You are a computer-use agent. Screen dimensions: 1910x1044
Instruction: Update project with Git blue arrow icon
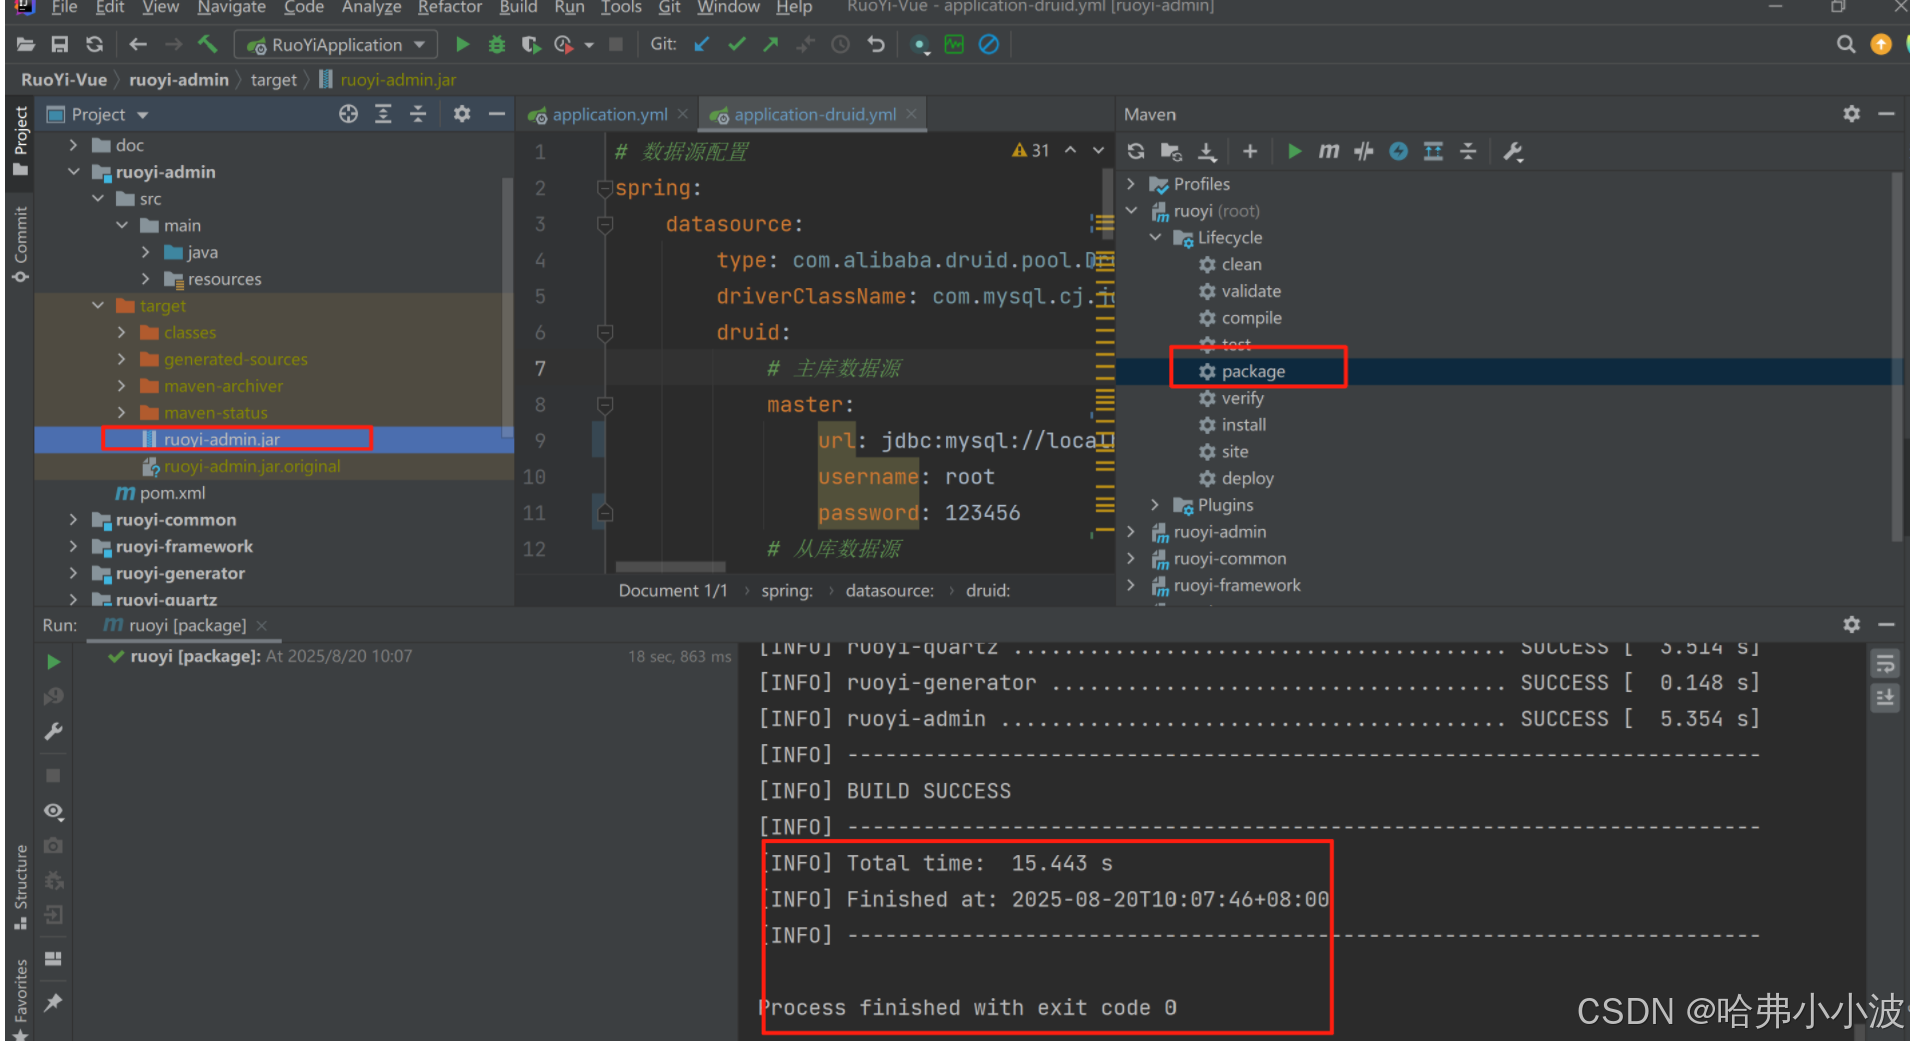coord(702,44)
